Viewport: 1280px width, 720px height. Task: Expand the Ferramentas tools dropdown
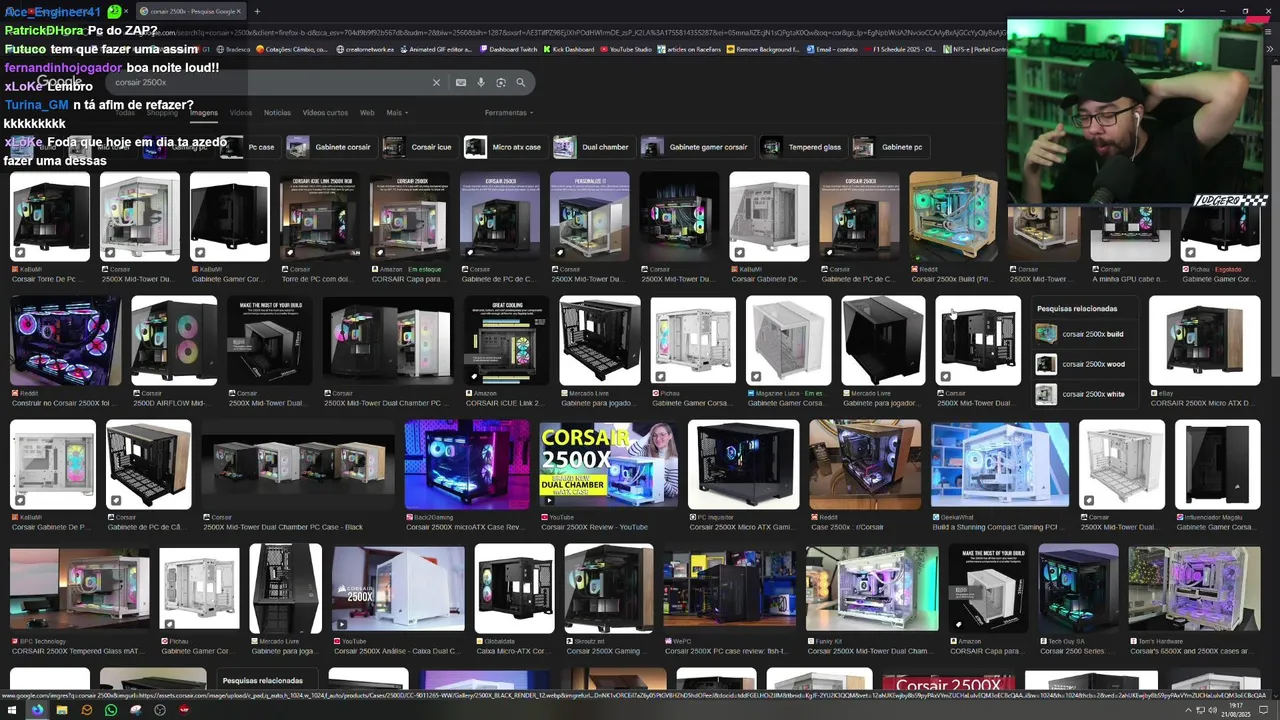point(509,113)
